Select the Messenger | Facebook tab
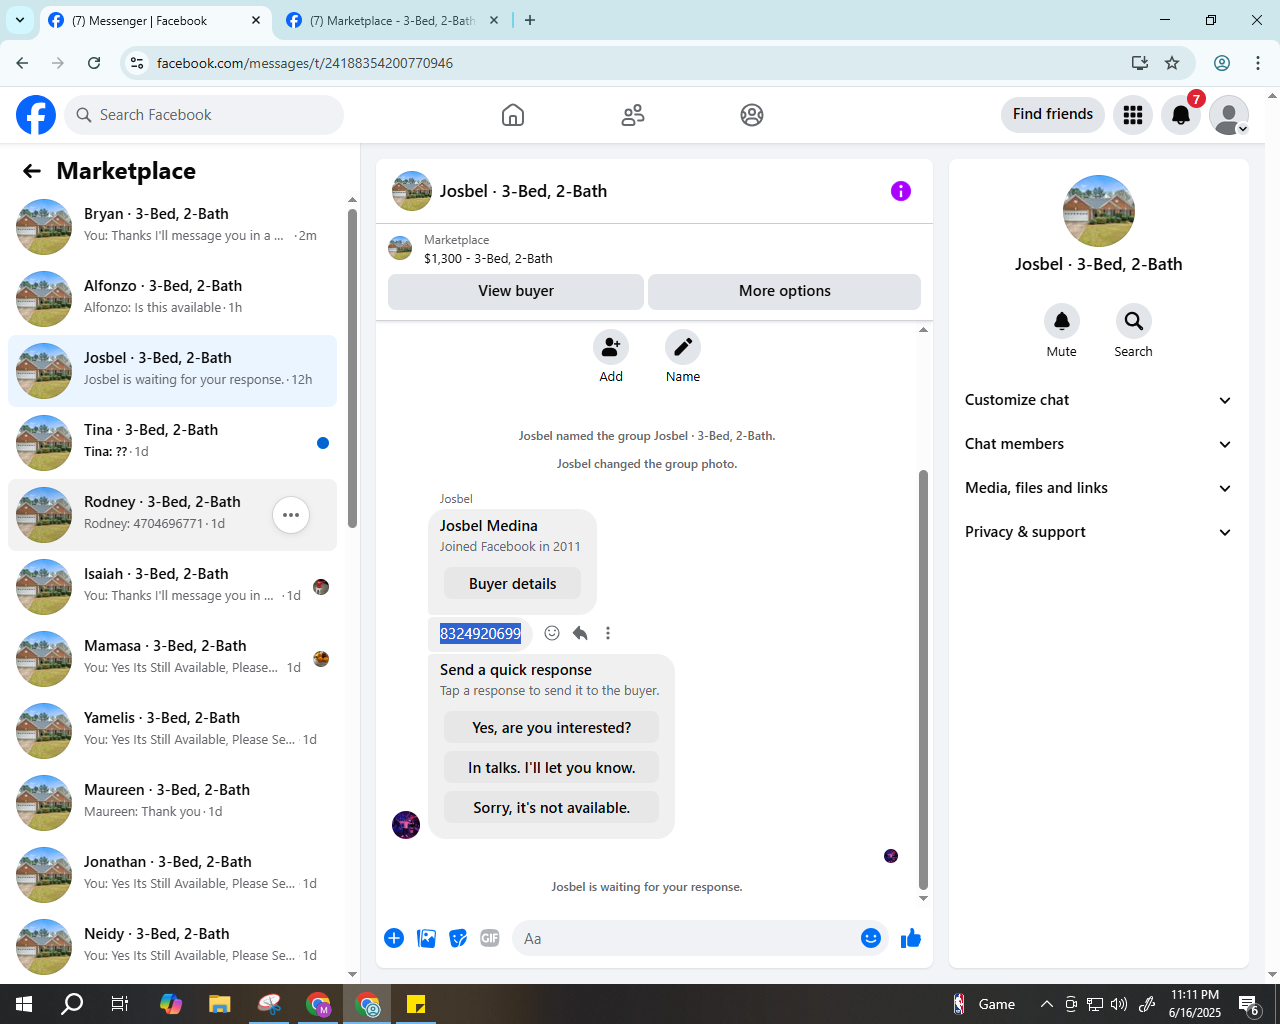The height and width of the screenshot is (1024, 1280). [x=154, y=21]
